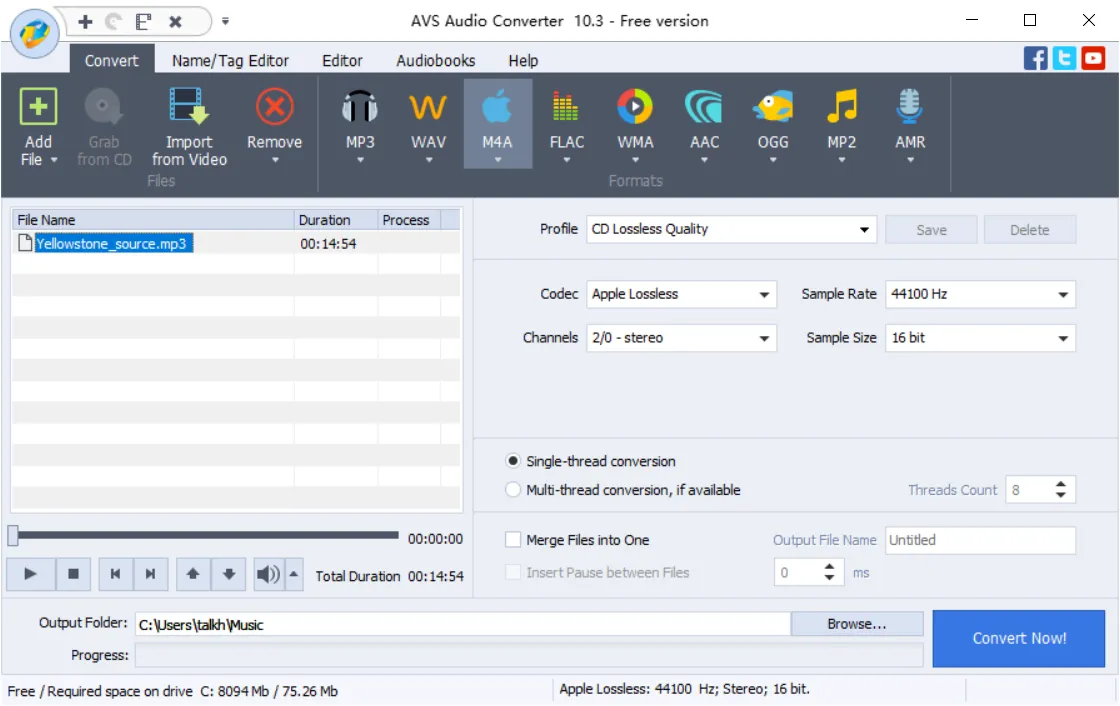The width and height of the screenshot is (1120, 706).
Task: Open the Audiobooks tab
Action: (x=435, y=60)
